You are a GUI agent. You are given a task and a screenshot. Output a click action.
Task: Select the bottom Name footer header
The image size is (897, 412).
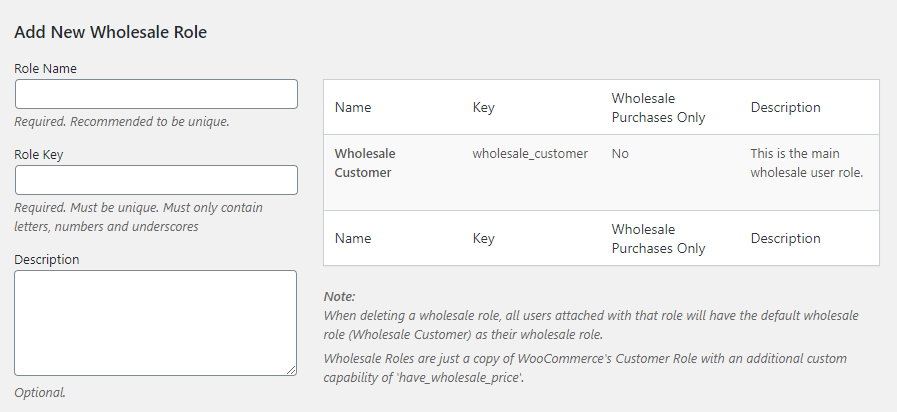click(353, 238)
